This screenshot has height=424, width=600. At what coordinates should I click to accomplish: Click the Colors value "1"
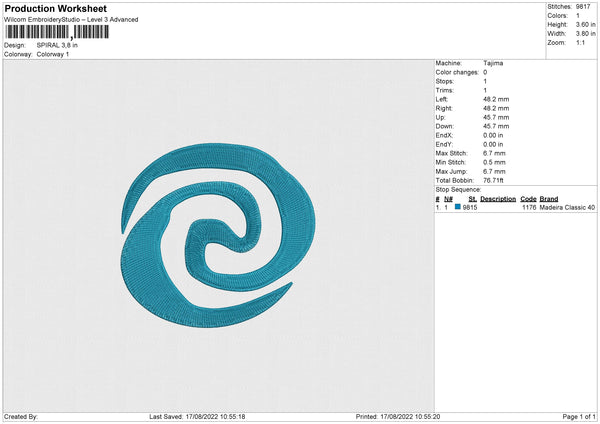coord(578,16)
